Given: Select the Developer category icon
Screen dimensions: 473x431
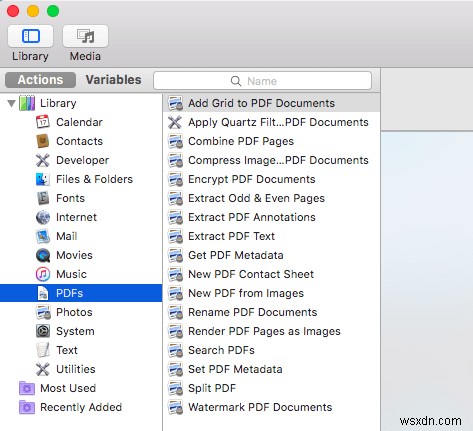Looking at the screenshot, I should (43, 160).
